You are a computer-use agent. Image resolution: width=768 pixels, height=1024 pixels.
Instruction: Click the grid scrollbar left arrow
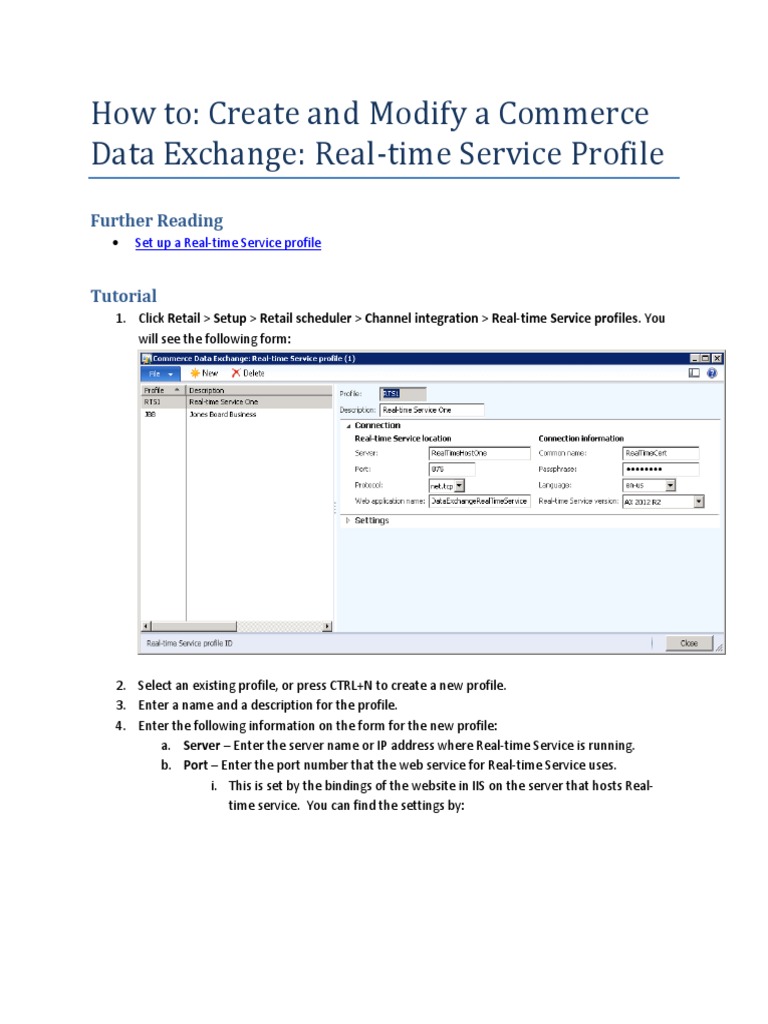pos(146,626)
